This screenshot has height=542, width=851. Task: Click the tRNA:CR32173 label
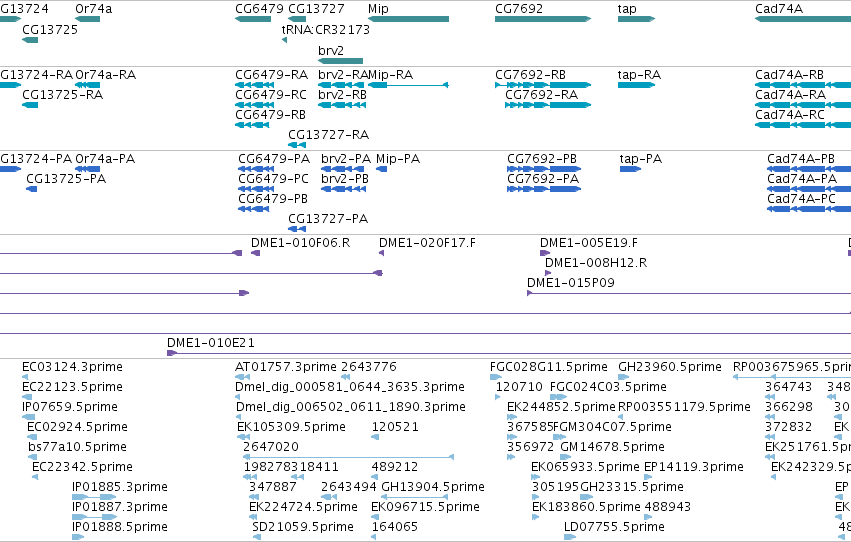pyautogui.click(x=326, y=30)
